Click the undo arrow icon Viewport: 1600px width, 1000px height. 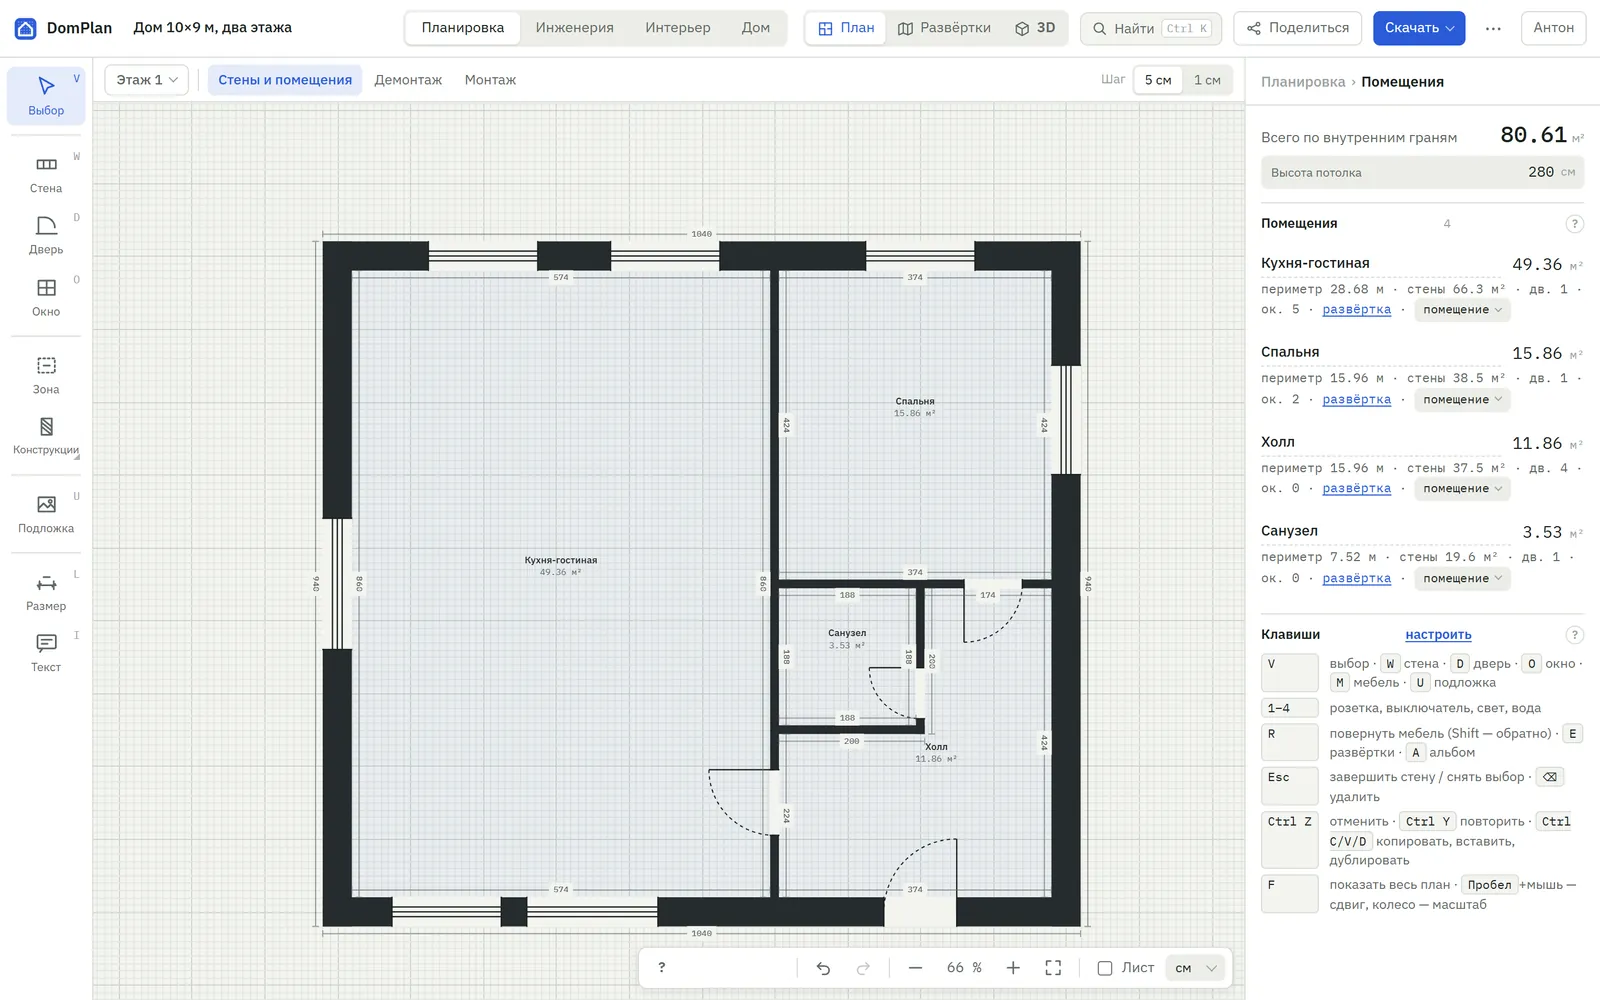(x=823, y=968)
